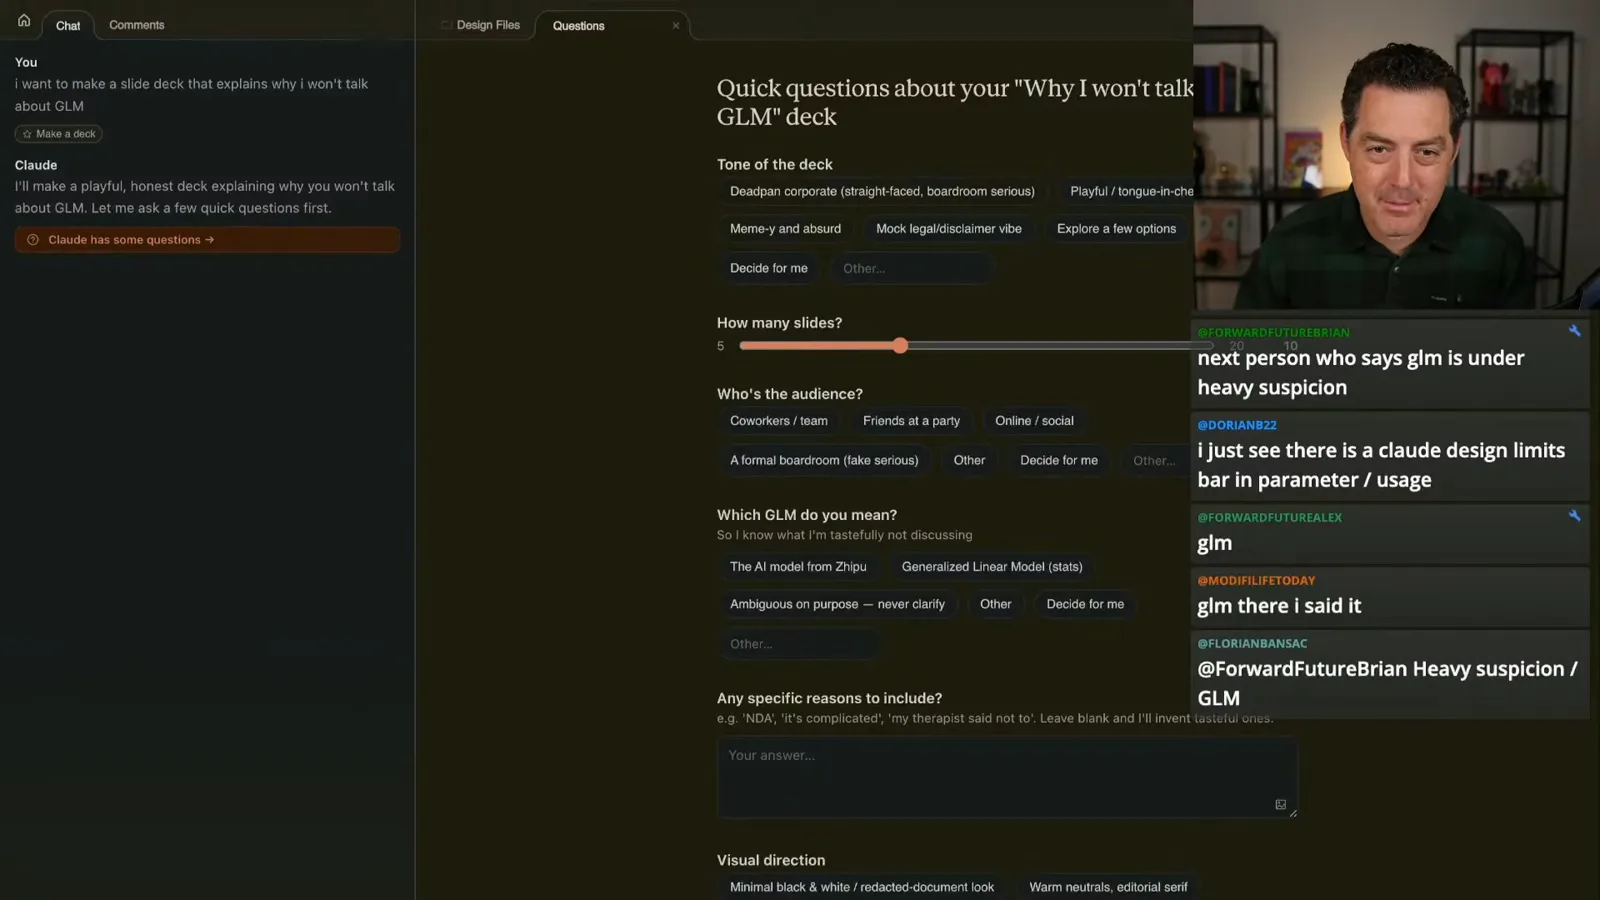Switch to the Chat tab
Screen dimensions: 1600x900
tap(68, 26)
